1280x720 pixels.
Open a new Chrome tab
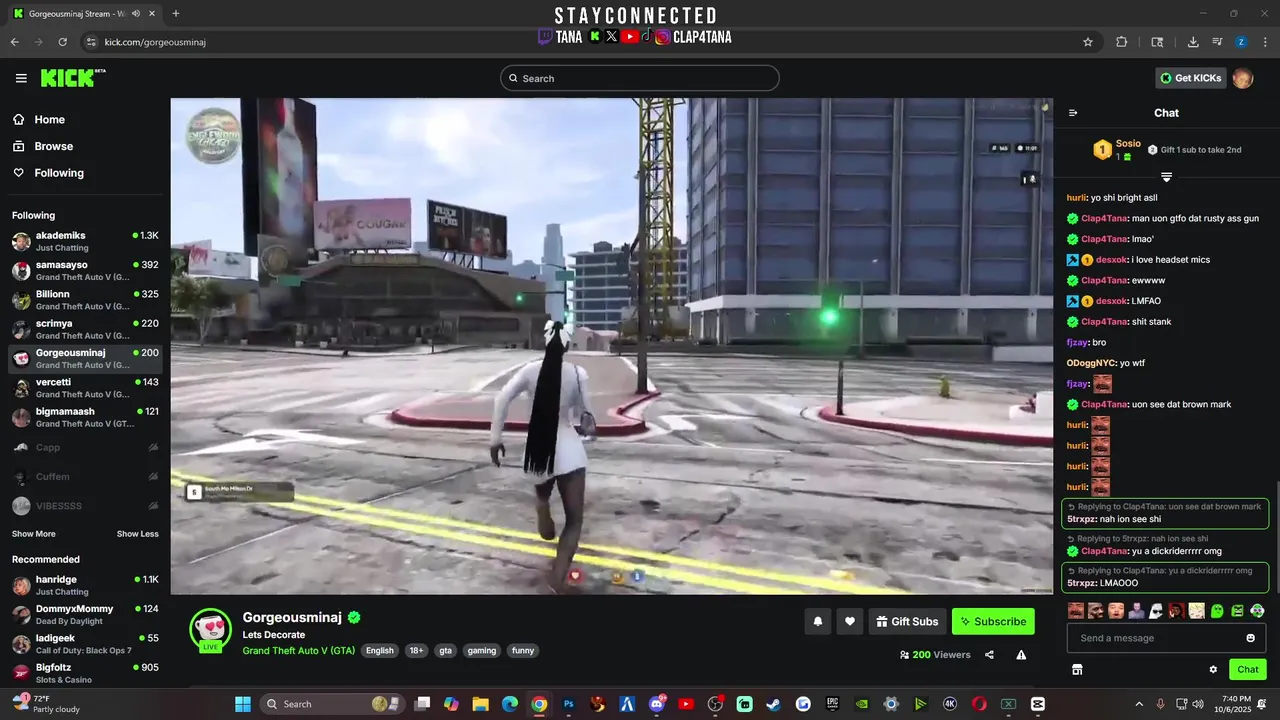click(x=176, y=14)
